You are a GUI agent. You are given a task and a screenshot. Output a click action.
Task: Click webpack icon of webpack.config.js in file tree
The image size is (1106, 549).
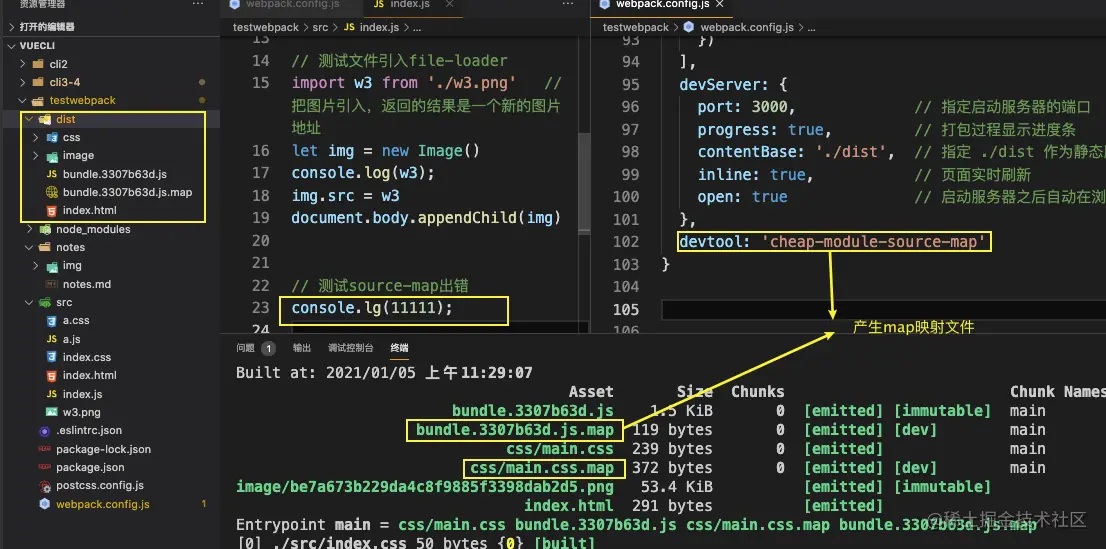(45, 504)
